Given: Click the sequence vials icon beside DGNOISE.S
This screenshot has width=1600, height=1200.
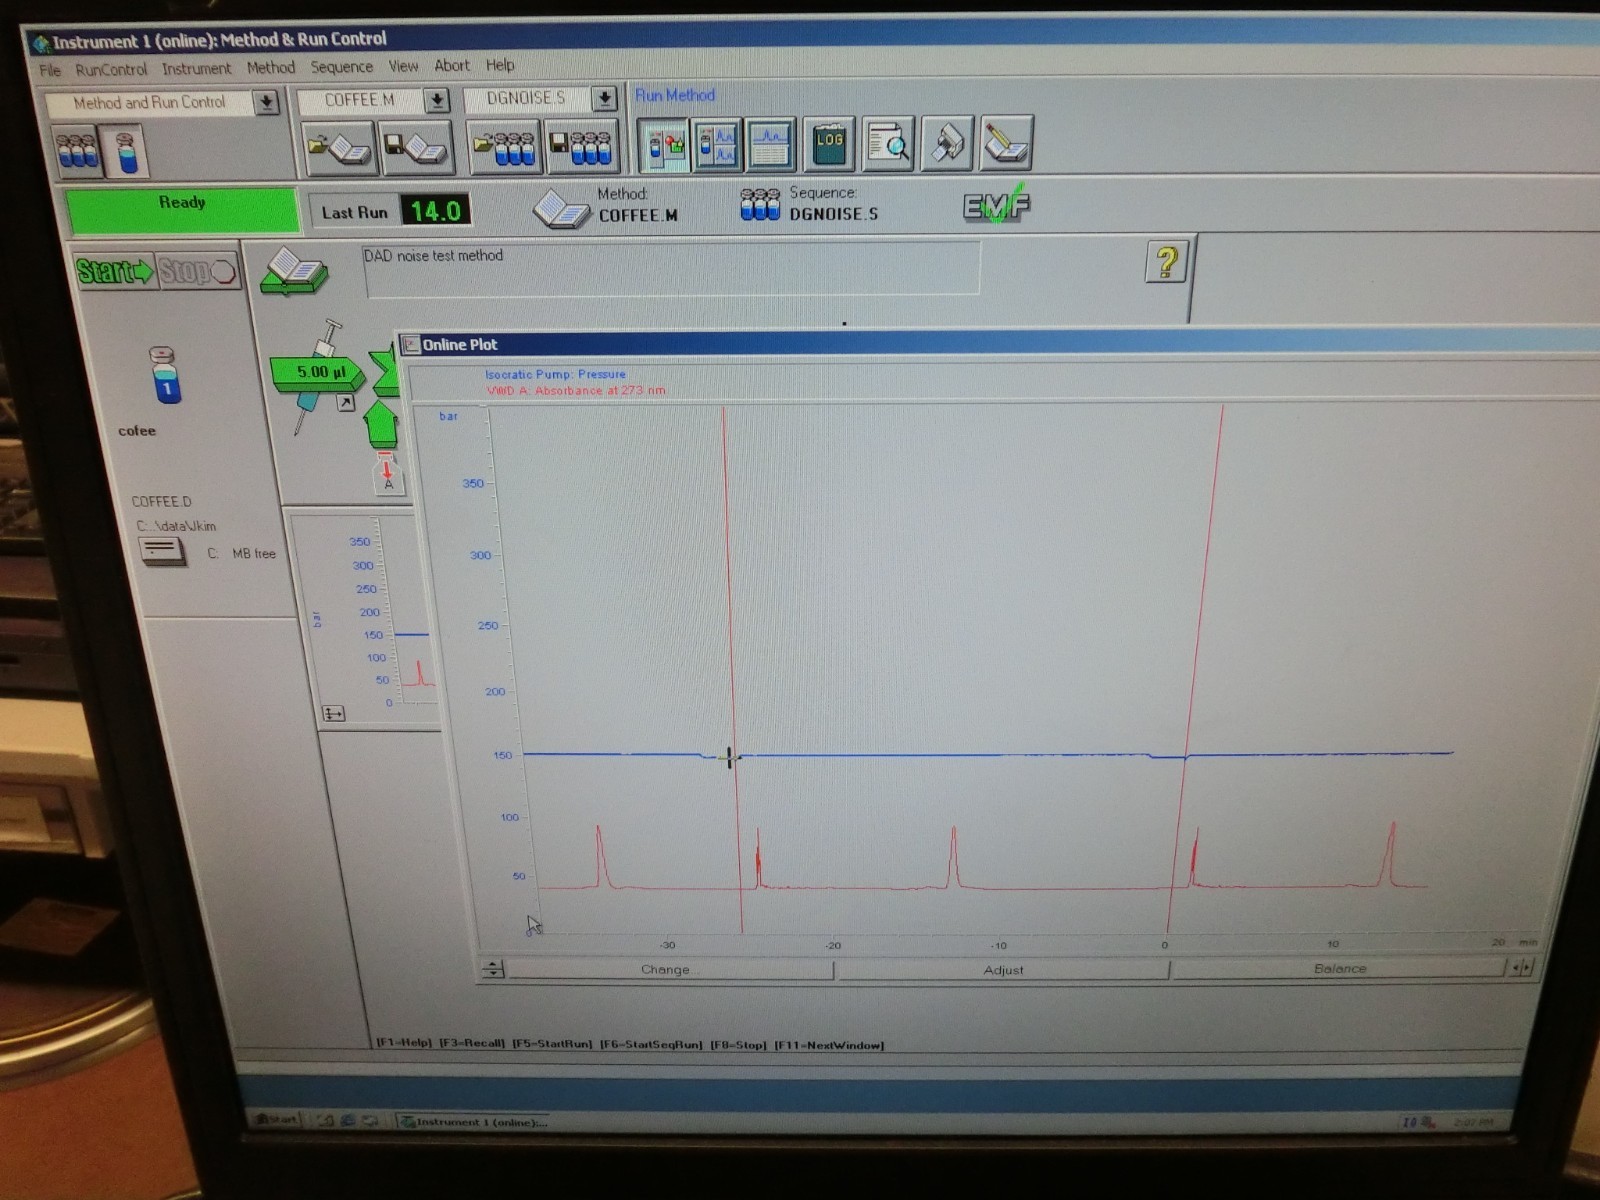Looking at the screenshot, I should point(760,205).
